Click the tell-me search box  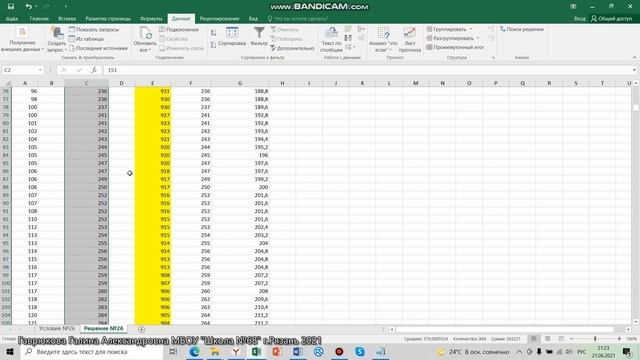(x=298, y=19)
